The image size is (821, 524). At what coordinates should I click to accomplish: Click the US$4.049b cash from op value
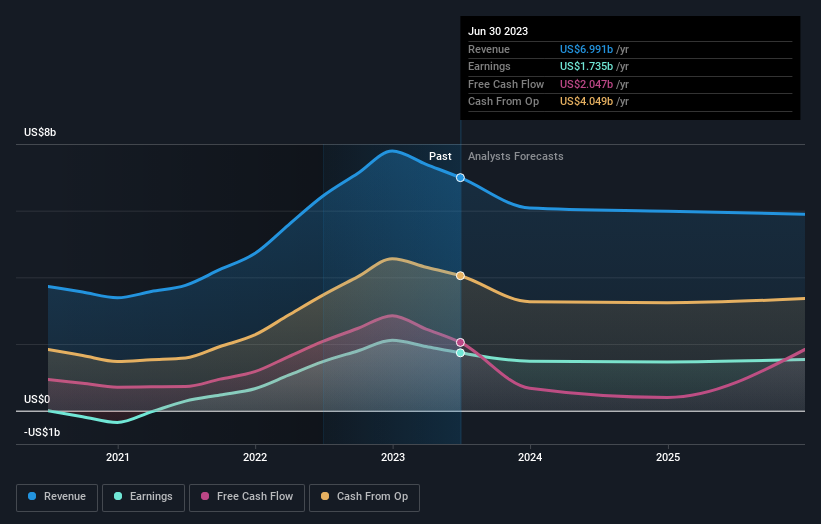click(586, 102)
